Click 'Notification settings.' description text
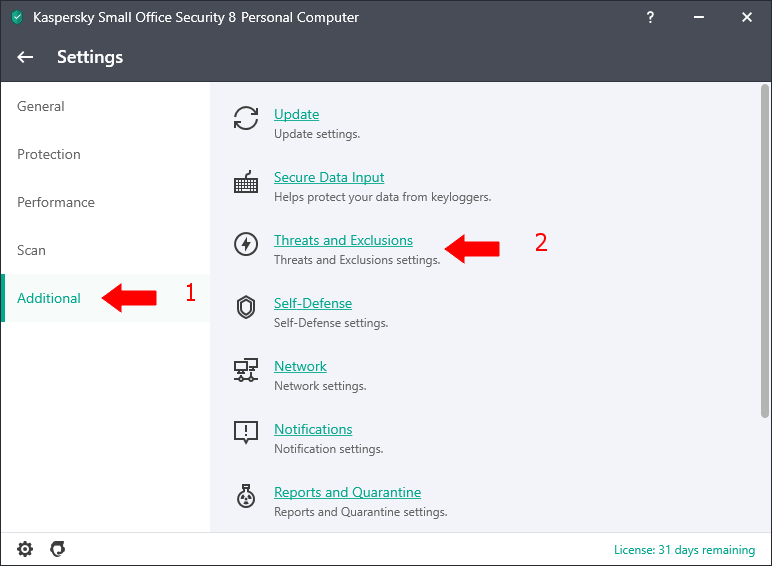The width and height of the screenshot is (772, 566). pos(328,449)
